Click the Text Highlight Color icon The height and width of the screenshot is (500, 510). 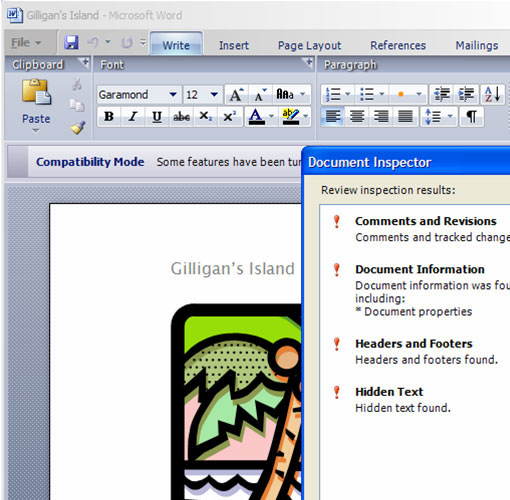[290, 117]
